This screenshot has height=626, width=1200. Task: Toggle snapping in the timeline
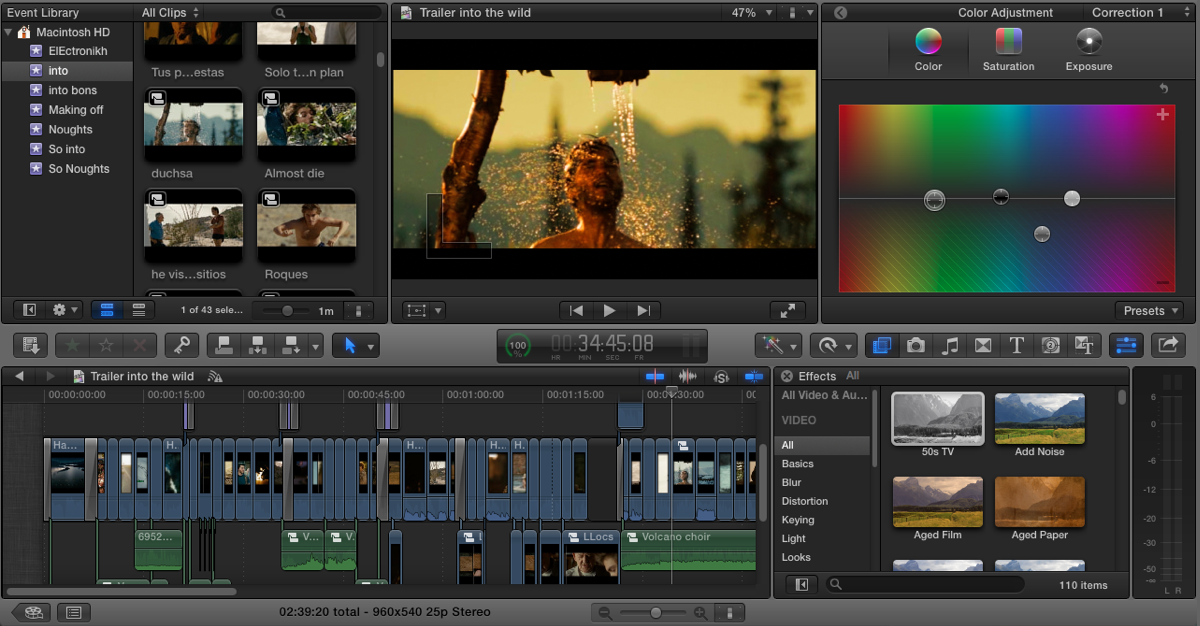tap(753, 377)
